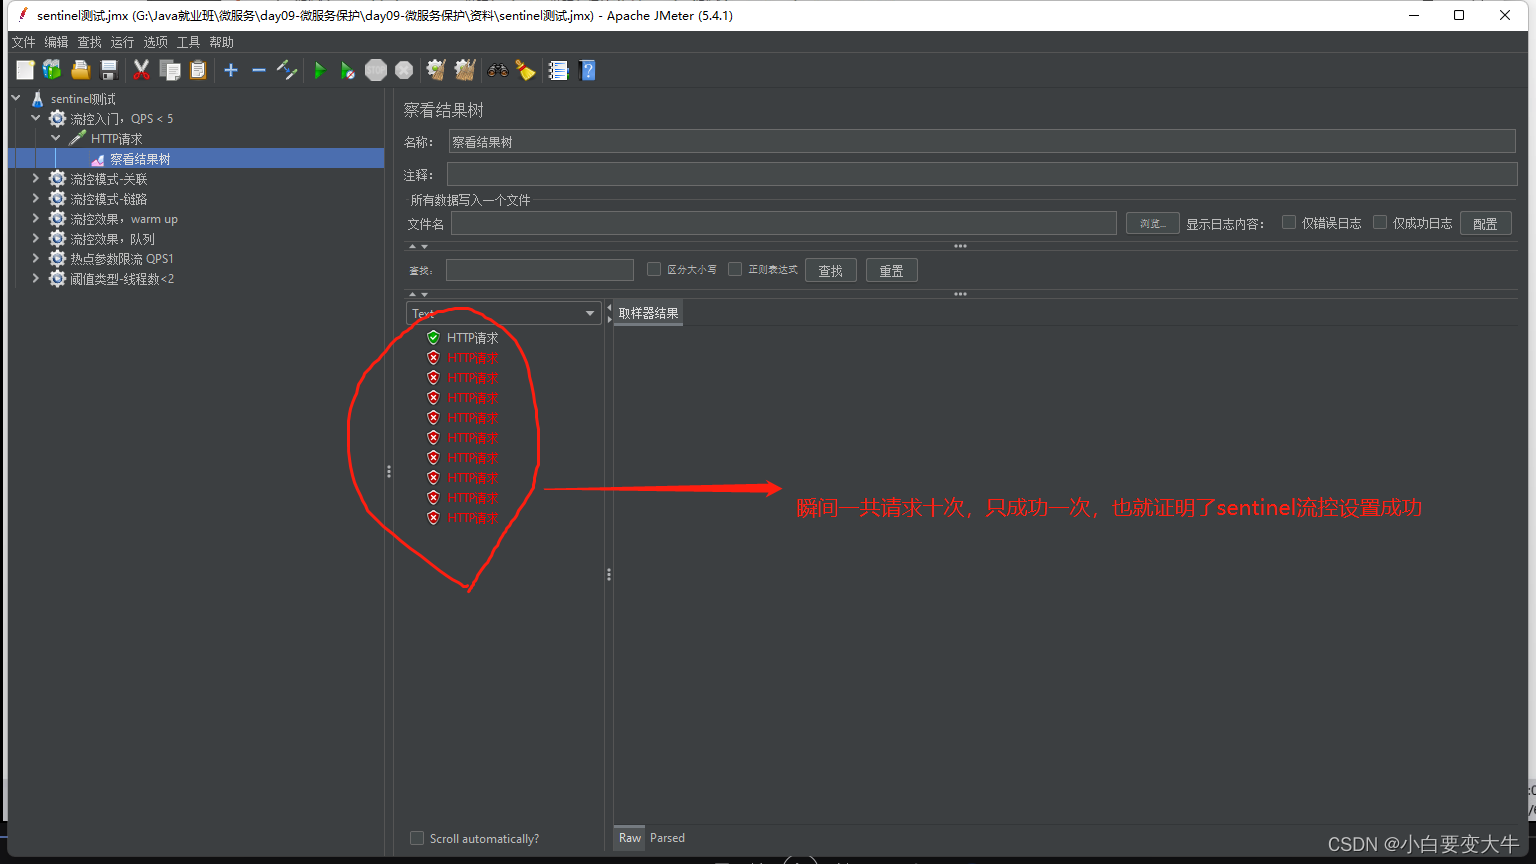The image size is (1536, 864).
Task: Click the Copy toolbar icon
Action: click(x=170, y=70)
